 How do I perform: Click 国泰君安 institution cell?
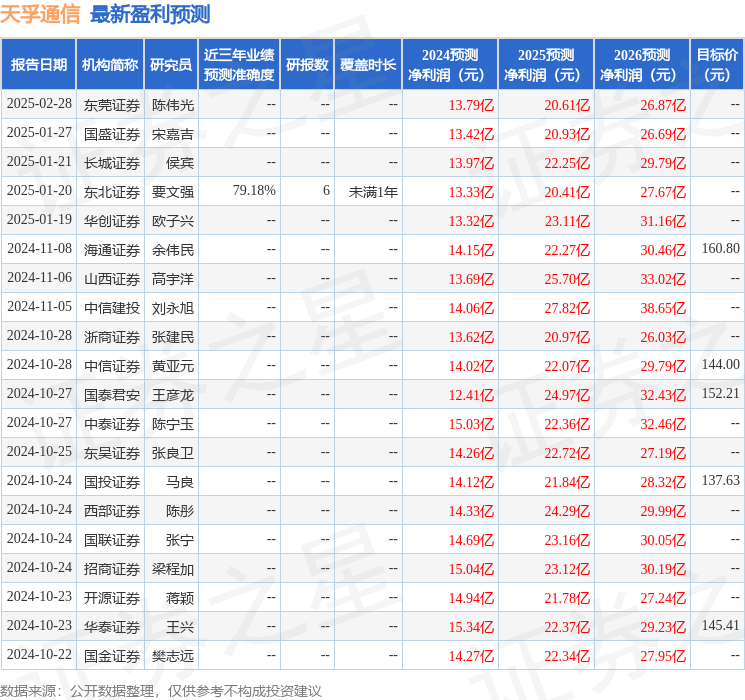112,395
